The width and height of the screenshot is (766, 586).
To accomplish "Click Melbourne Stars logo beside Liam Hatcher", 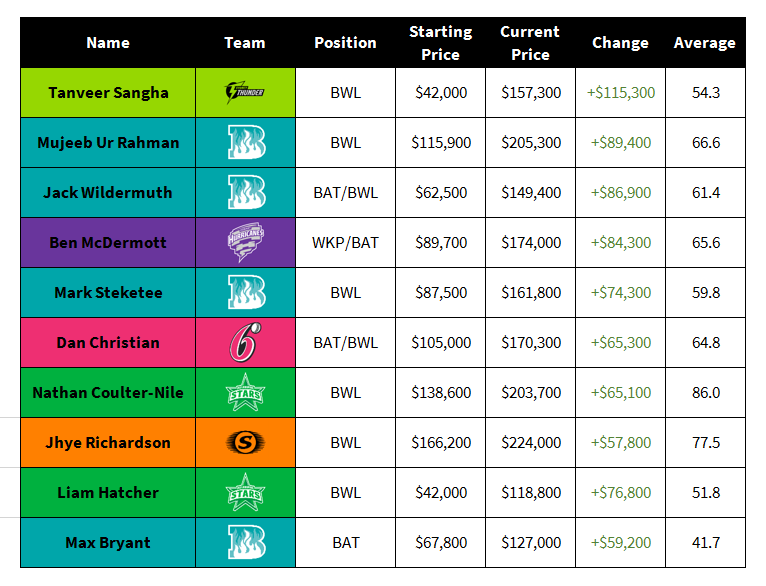I will point(245,492).
